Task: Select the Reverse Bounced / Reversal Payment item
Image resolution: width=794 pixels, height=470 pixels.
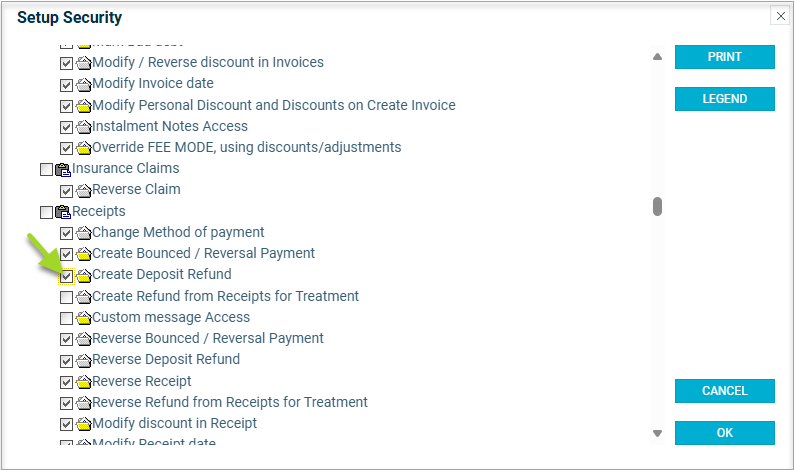Action: [x=208, y=339]
